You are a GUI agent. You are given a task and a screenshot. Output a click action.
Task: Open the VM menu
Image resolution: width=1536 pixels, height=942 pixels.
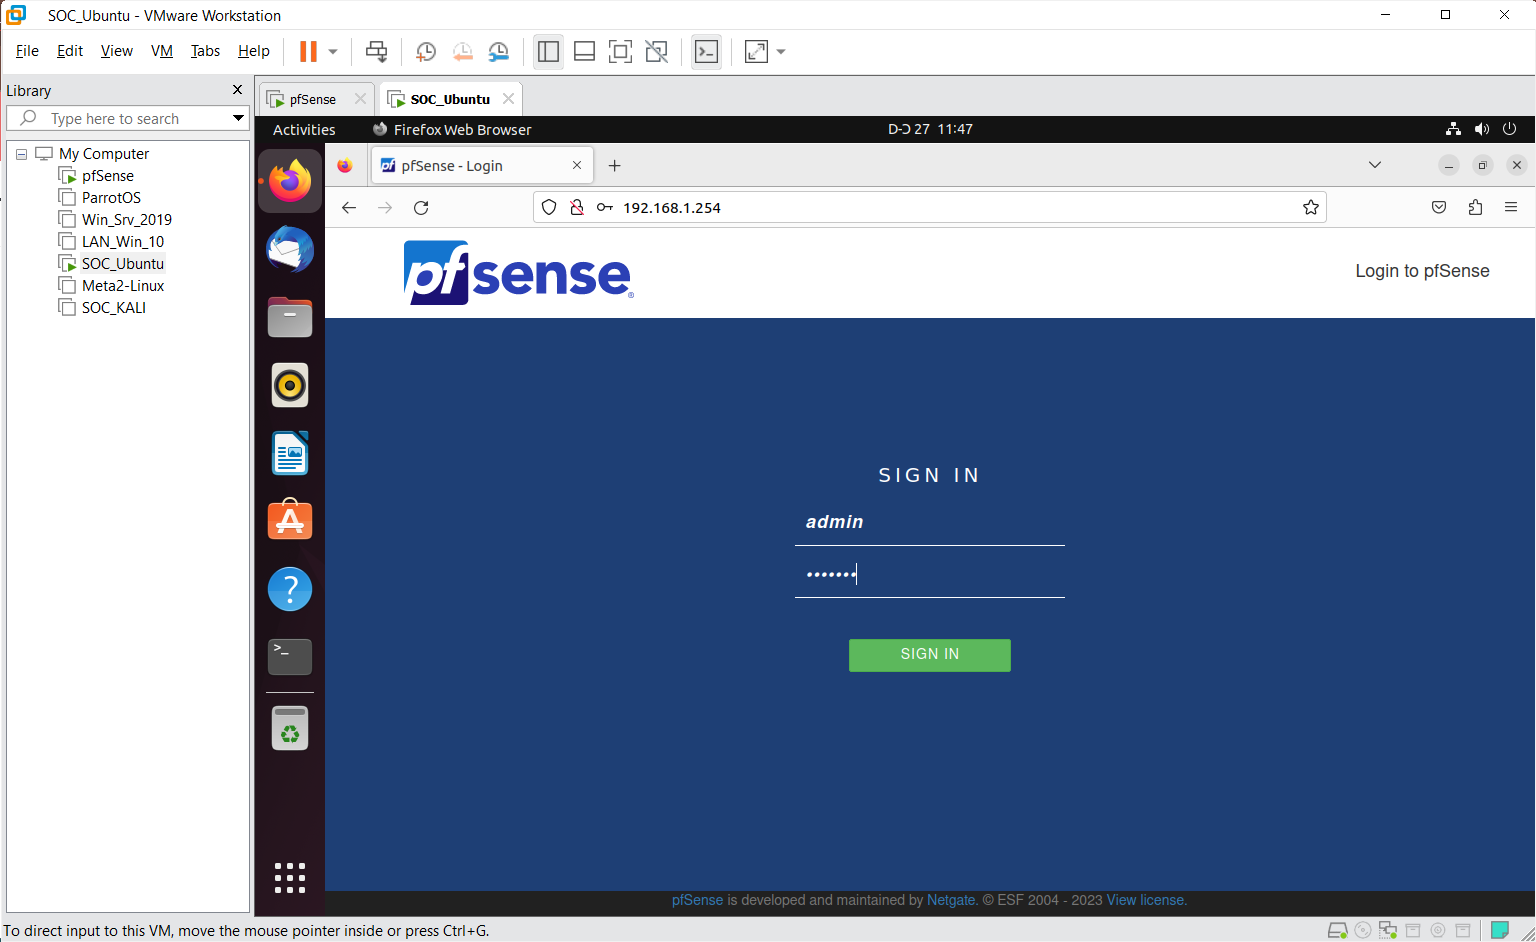(x=162, y=51)
